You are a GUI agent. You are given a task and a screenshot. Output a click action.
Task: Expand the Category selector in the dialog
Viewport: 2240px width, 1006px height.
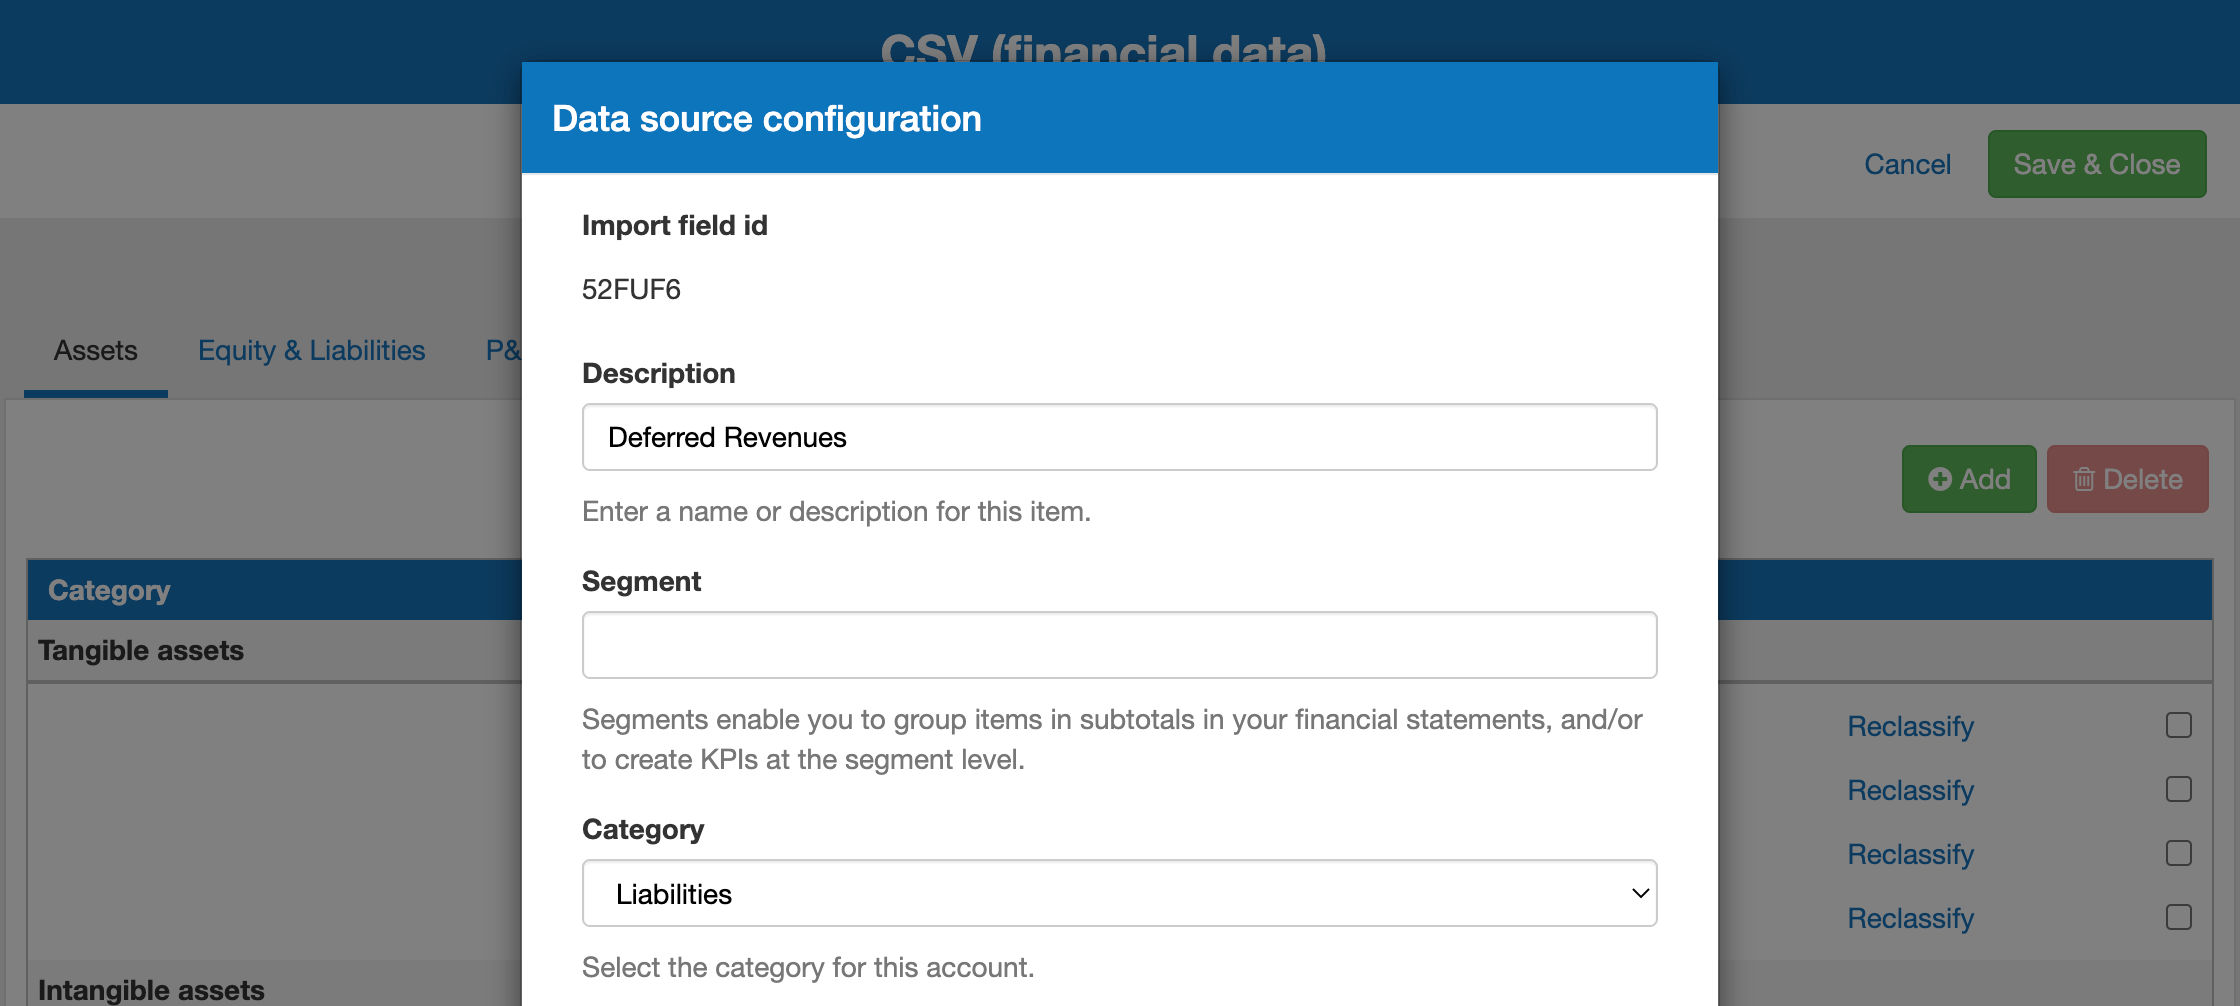click(x=1119, y=892)
